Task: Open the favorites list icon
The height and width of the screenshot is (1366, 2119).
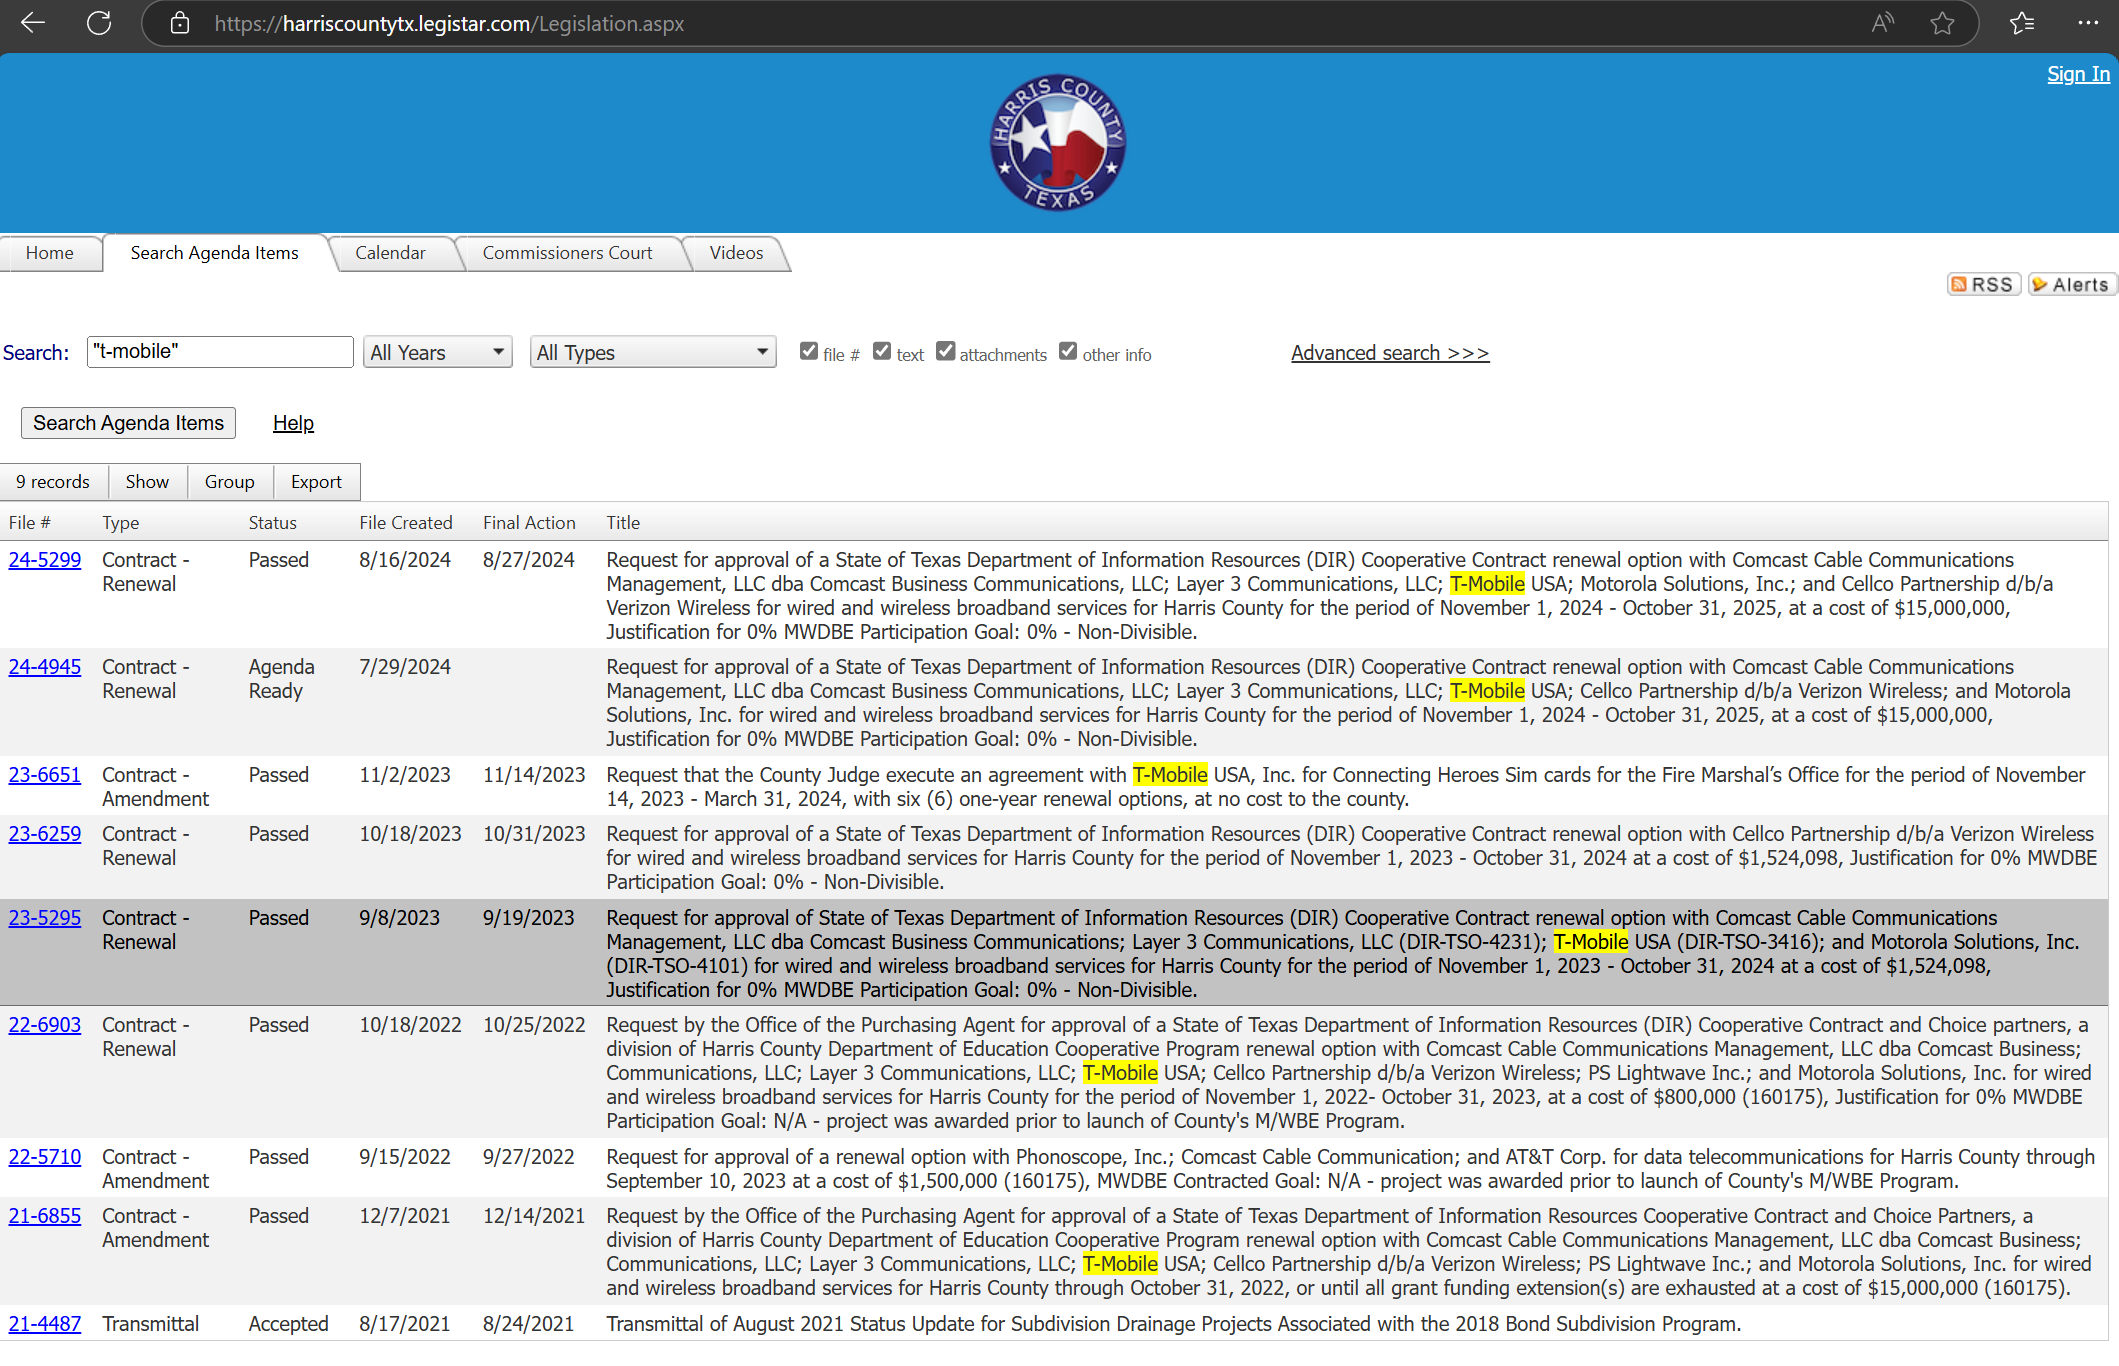Action: (2021, 23)
